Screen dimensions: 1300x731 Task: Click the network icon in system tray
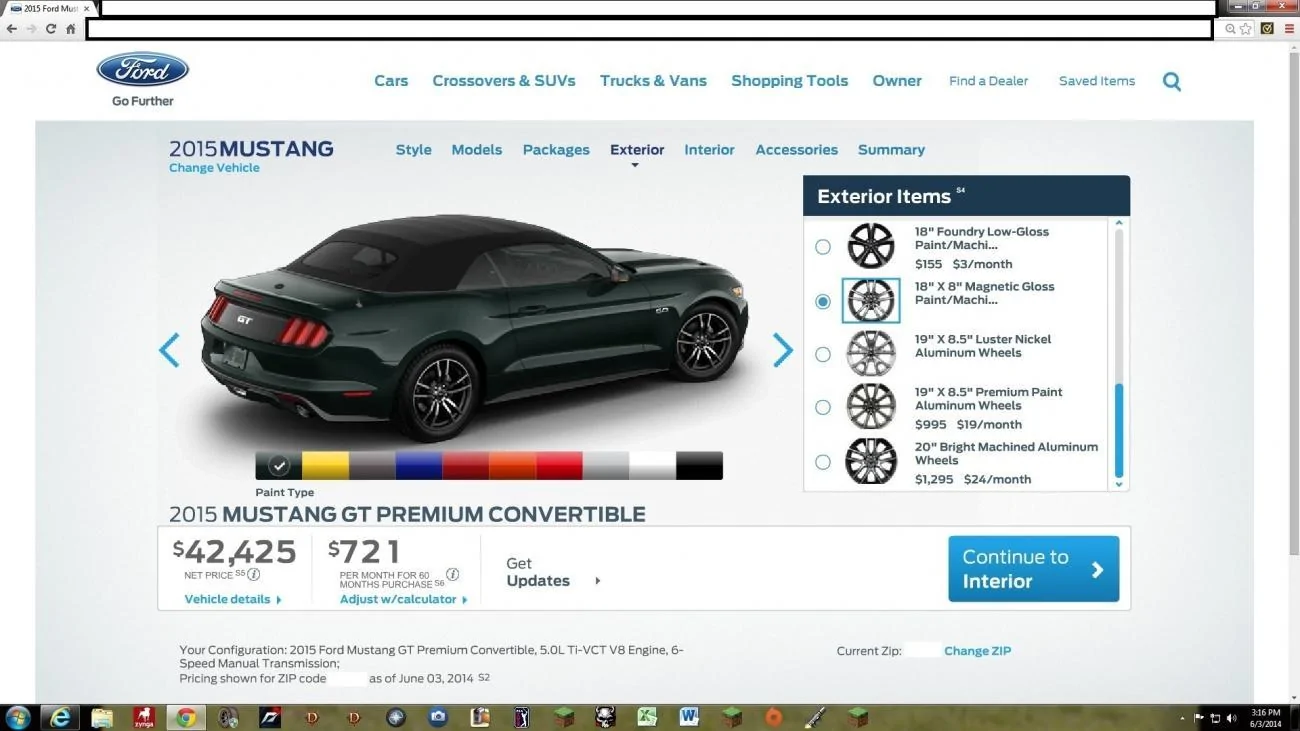(x=1215, y=718)
